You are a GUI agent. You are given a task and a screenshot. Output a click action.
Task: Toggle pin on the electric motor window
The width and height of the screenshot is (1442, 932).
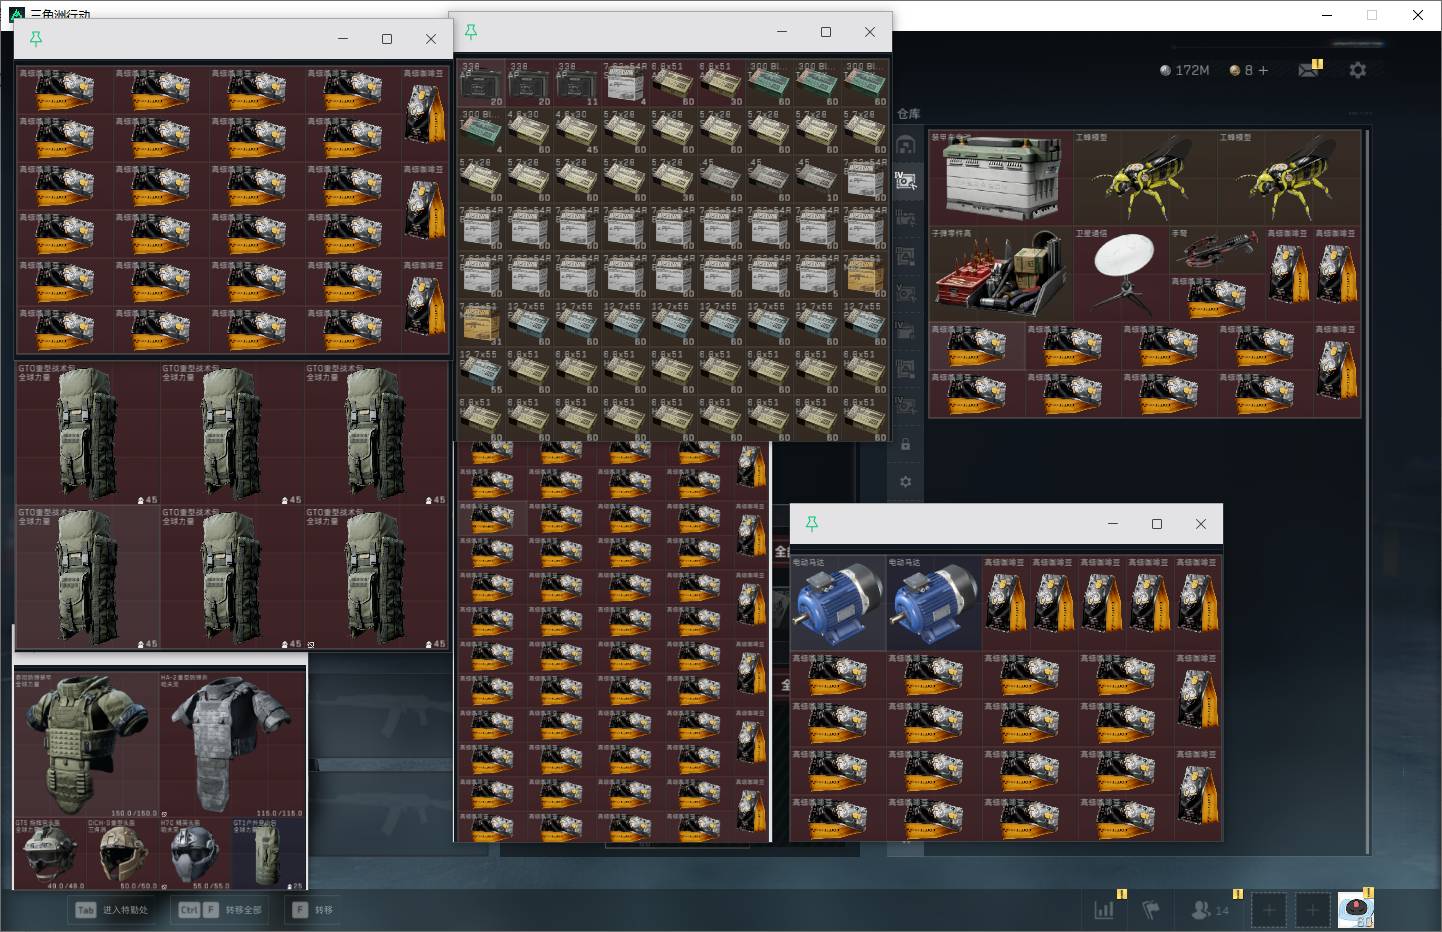(812, 524)
